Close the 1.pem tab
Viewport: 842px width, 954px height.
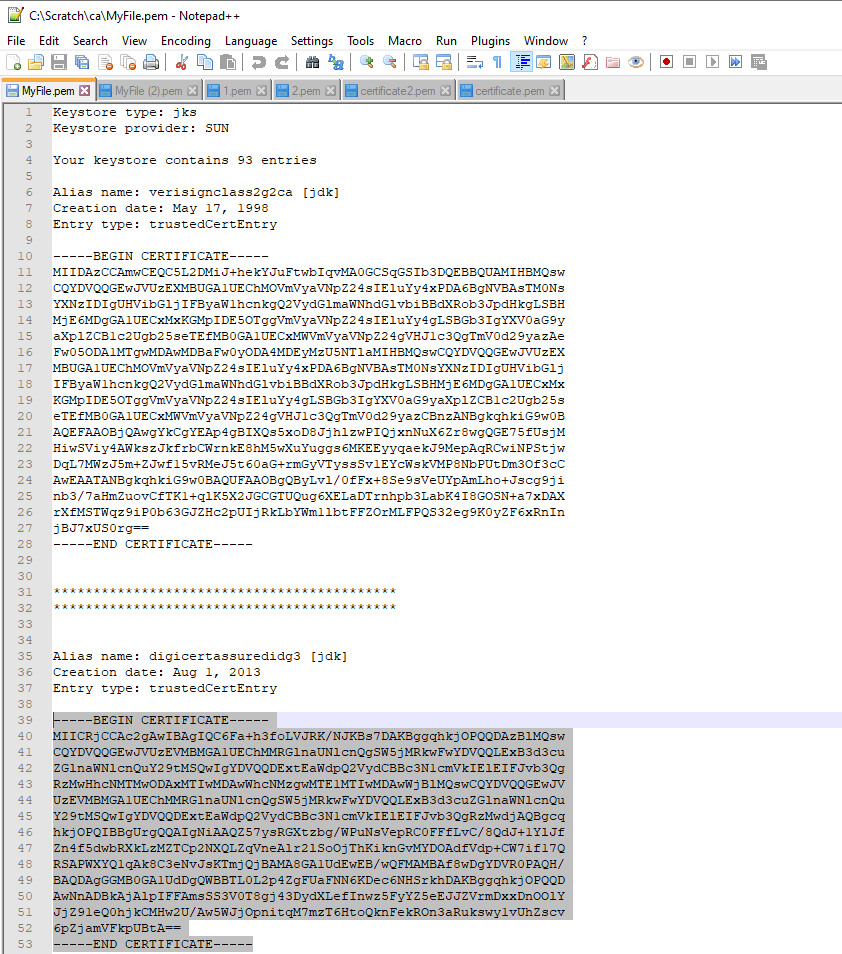(x=262, y=91)
